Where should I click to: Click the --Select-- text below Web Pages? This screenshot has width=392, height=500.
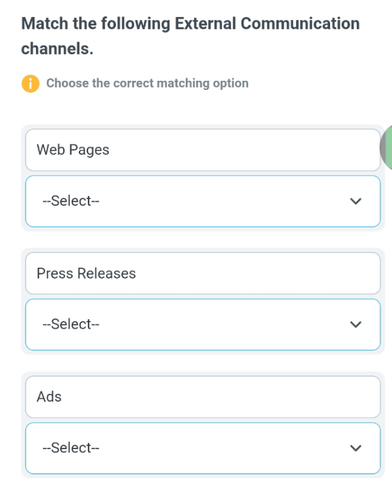[71, 201]
